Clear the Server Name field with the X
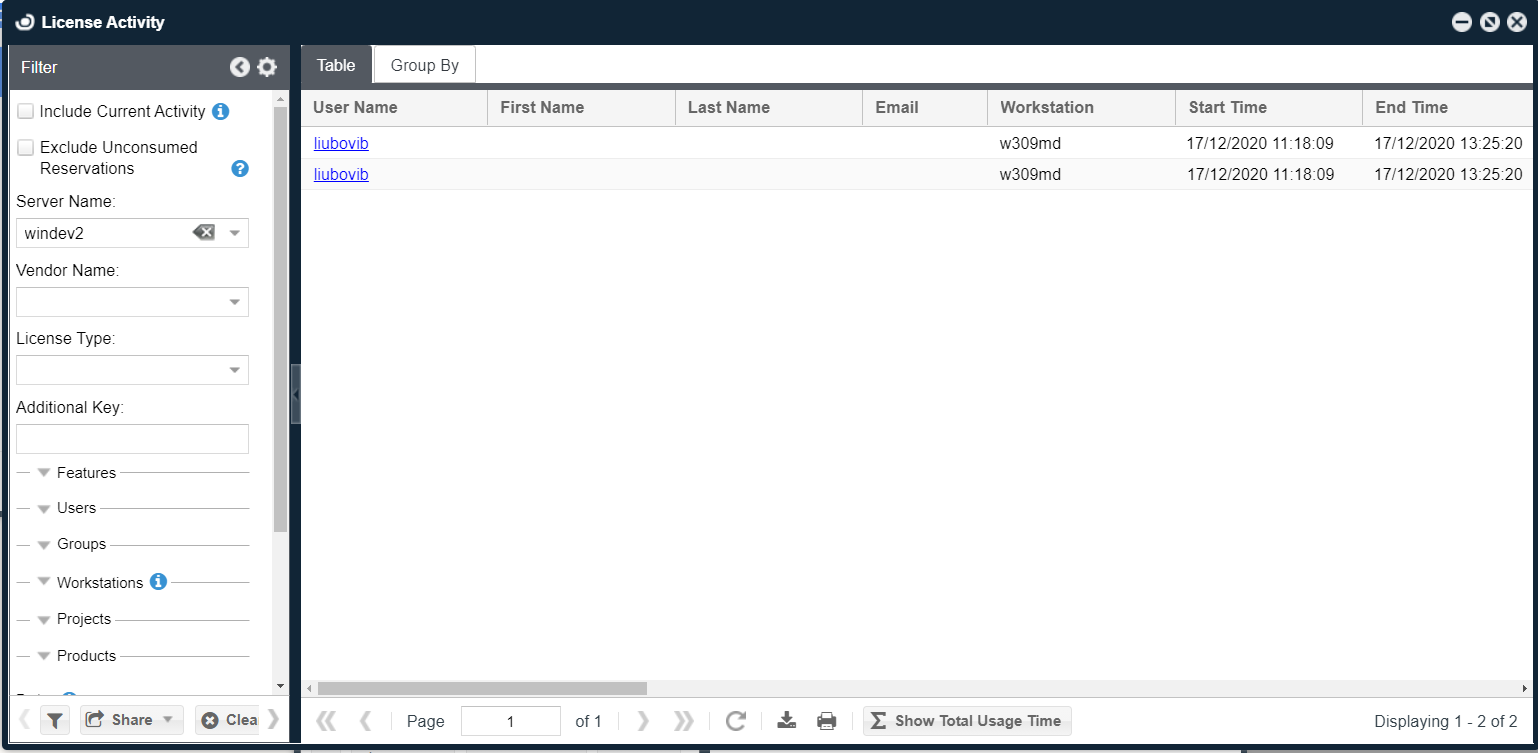The width and height of the screenshot is (1538, 753). [x=204, y=232]
